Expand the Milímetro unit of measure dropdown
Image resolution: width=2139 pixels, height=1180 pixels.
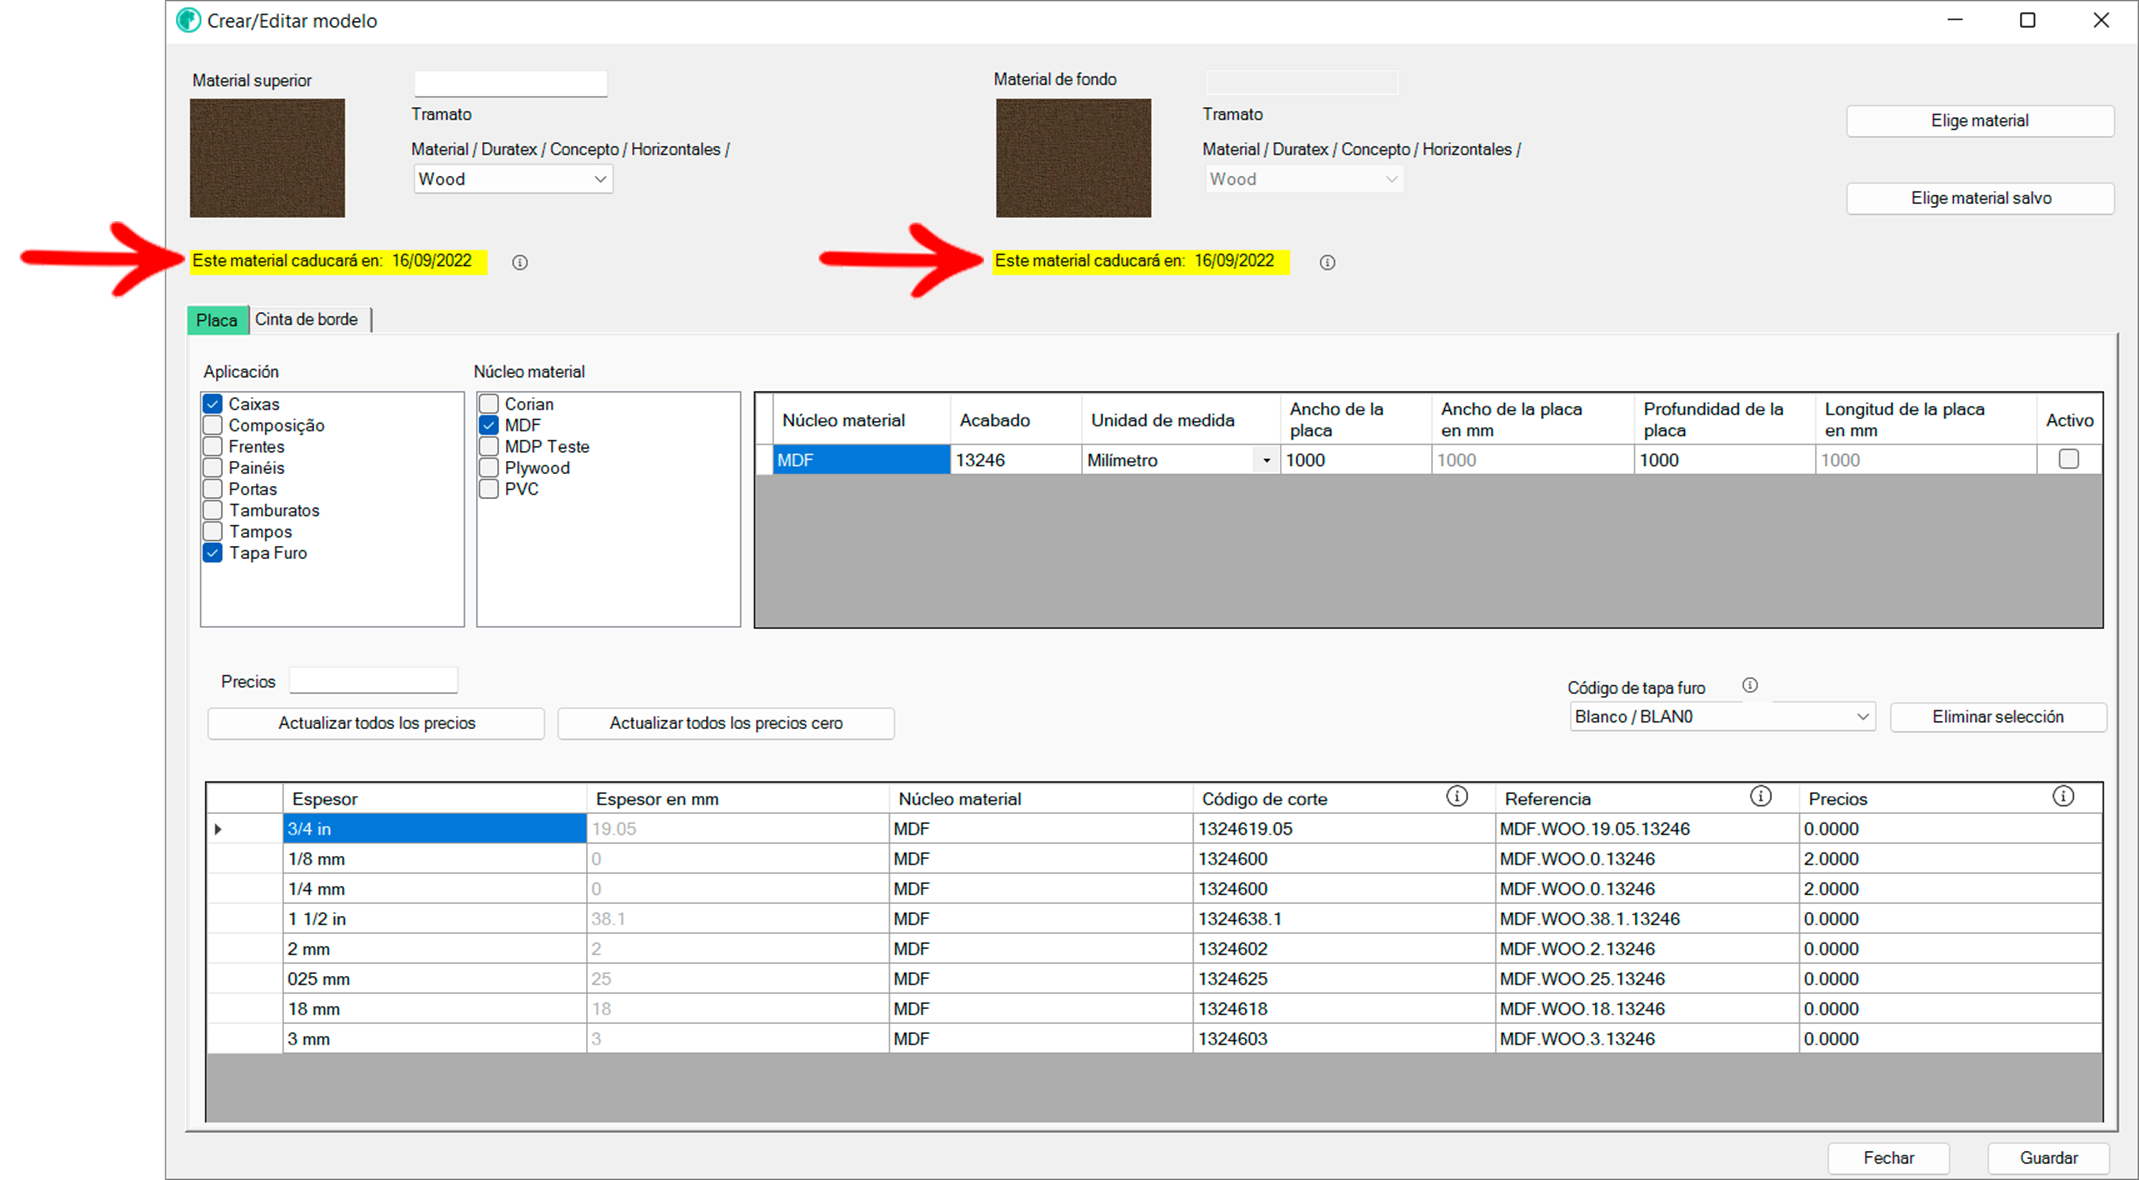[x=1266, y=460]
